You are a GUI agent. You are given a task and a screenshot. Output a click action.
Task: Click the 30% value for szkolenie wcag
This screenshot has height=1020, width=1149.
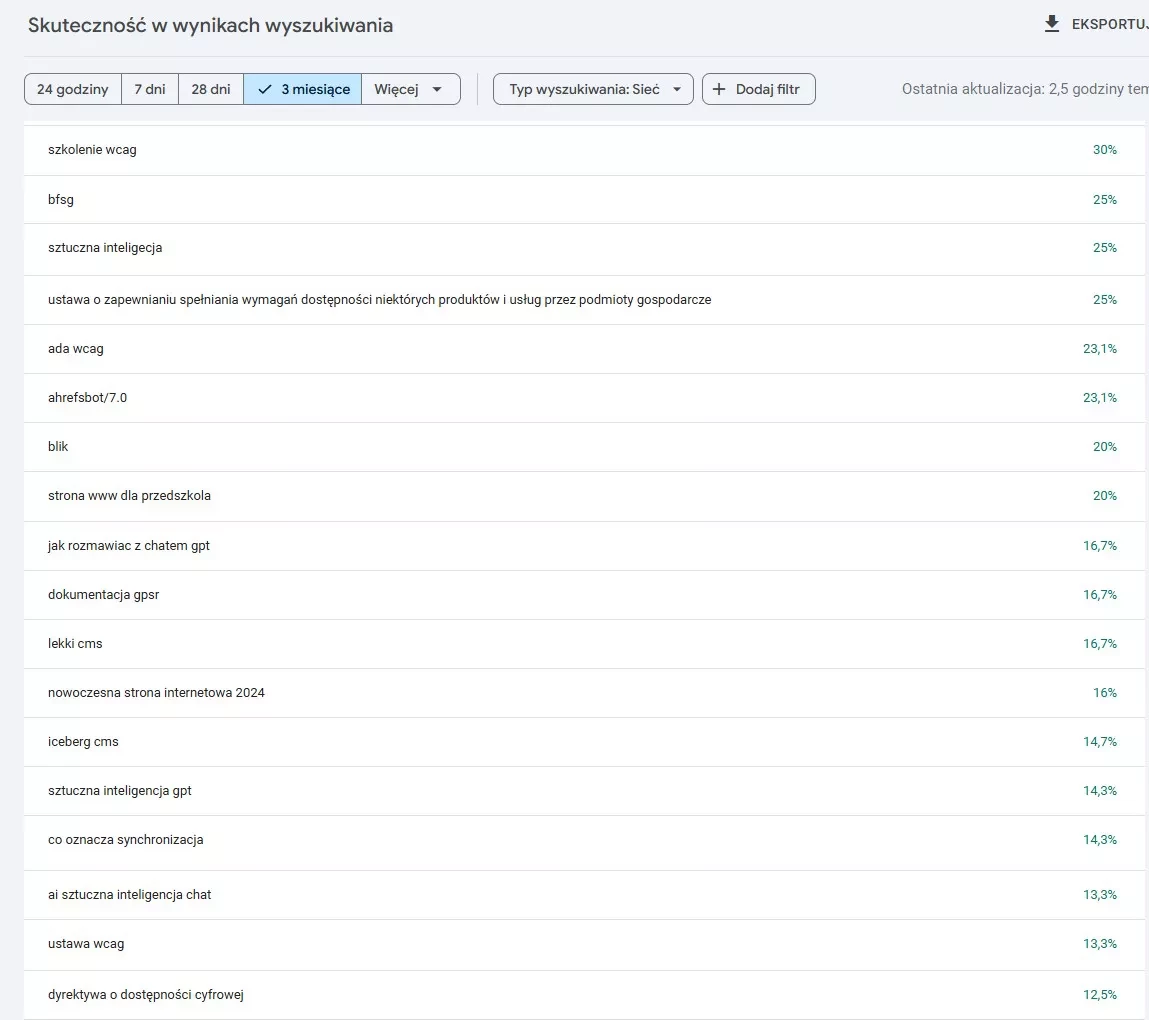[x=1104, y=150]
